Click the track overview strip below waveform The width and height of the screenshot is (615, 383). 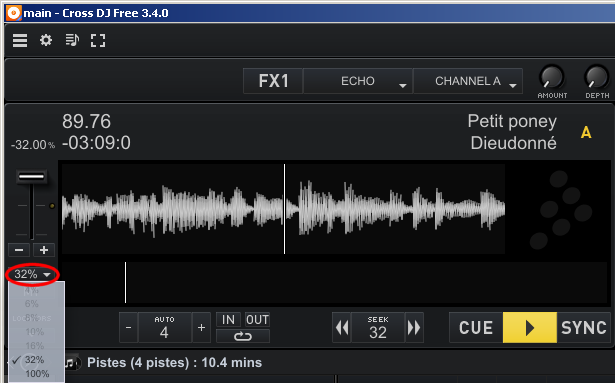coord(334,283)
